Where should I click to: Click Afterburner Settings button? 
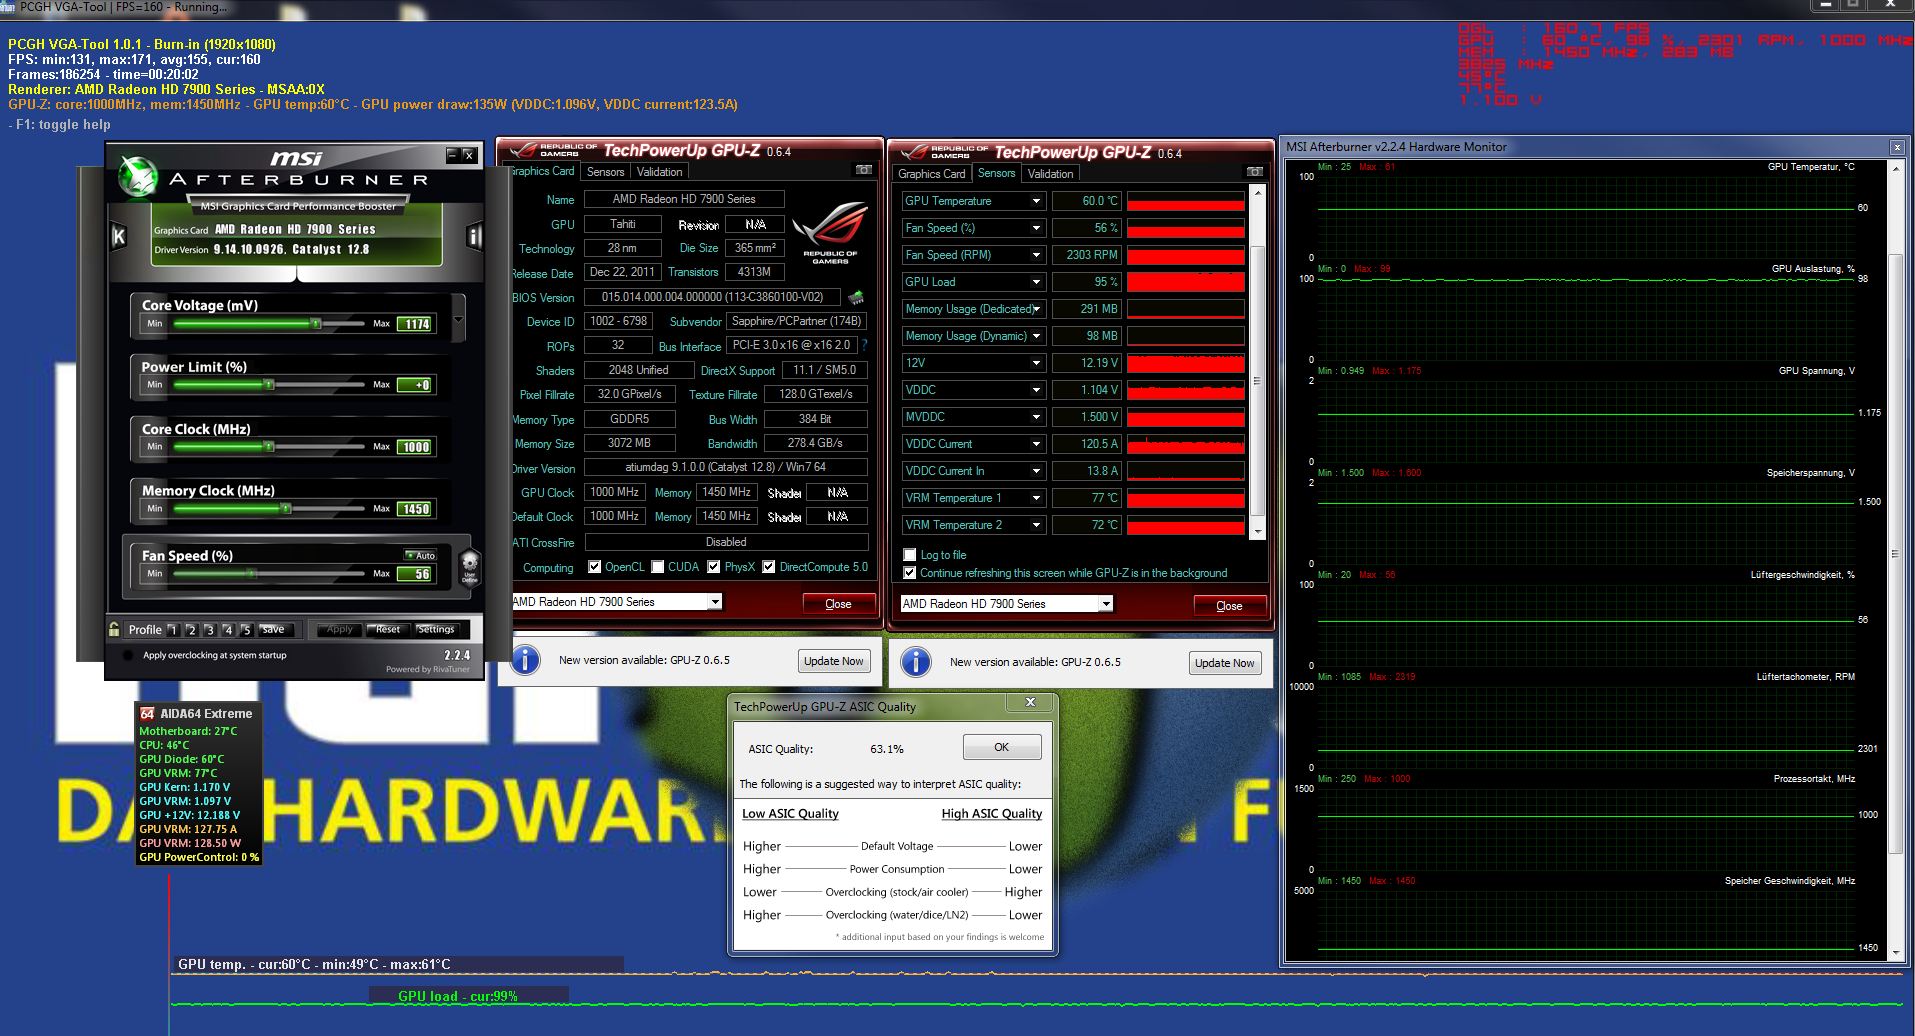click(x=436, y=629)
